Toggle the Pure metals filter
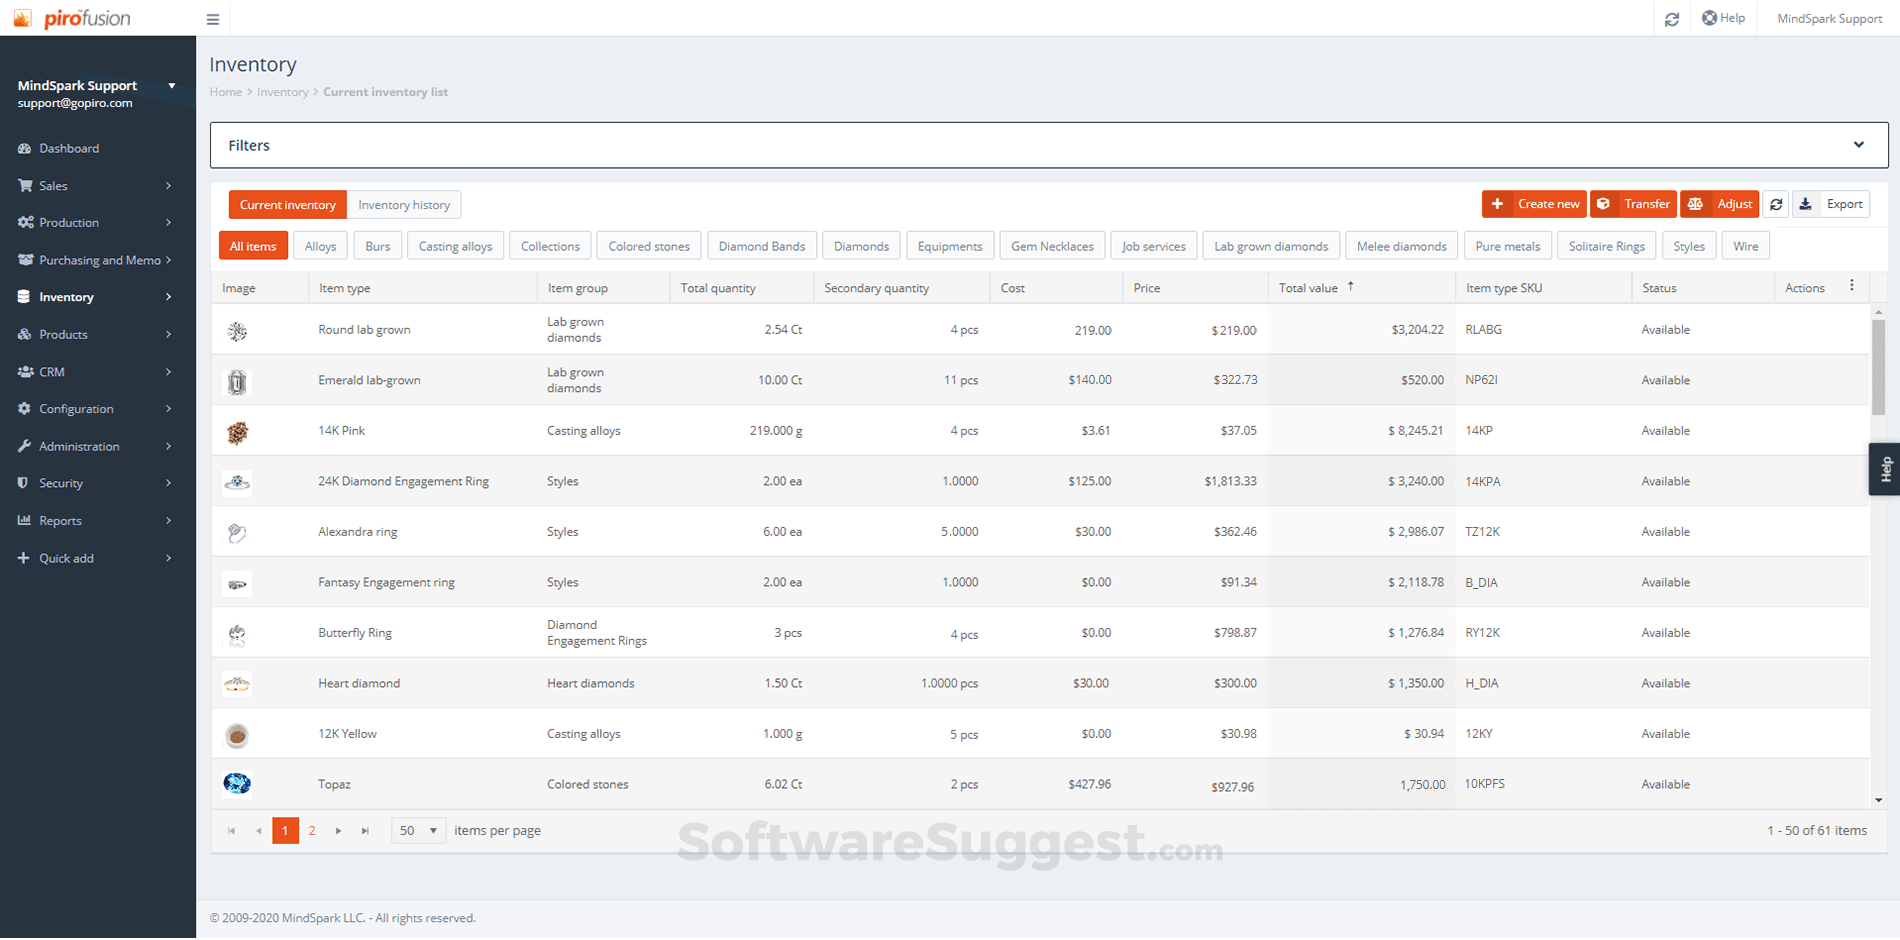Screen dimensions: 1900x940 point(1507,245)
